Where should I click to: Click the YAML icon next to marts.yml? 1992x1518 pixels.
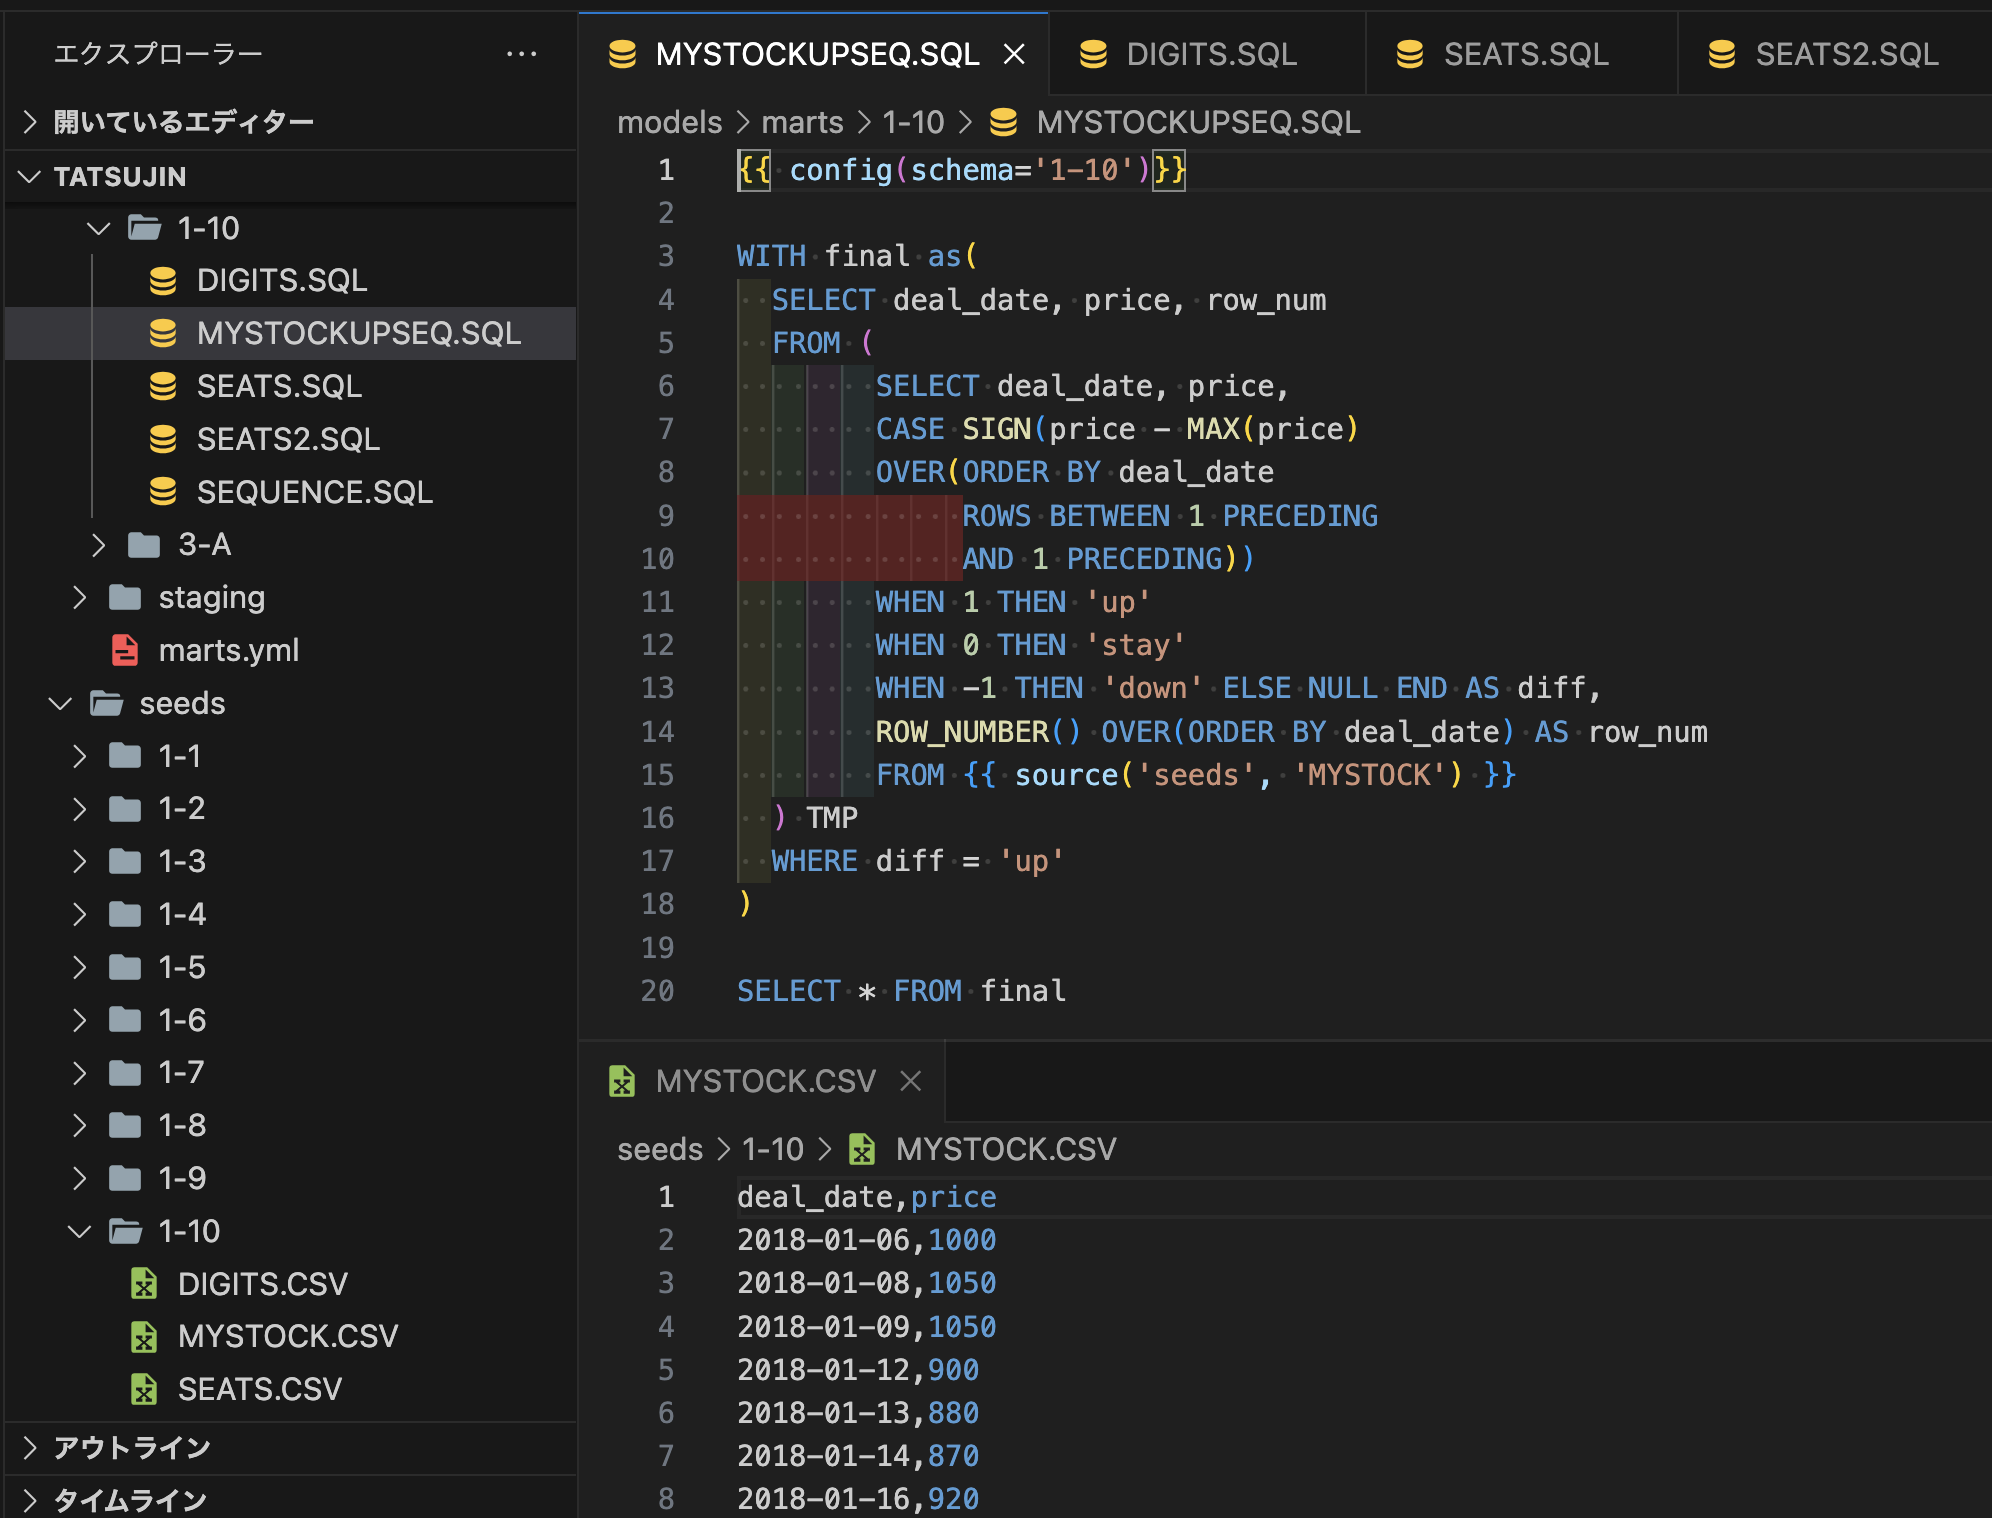pos(124,650)
